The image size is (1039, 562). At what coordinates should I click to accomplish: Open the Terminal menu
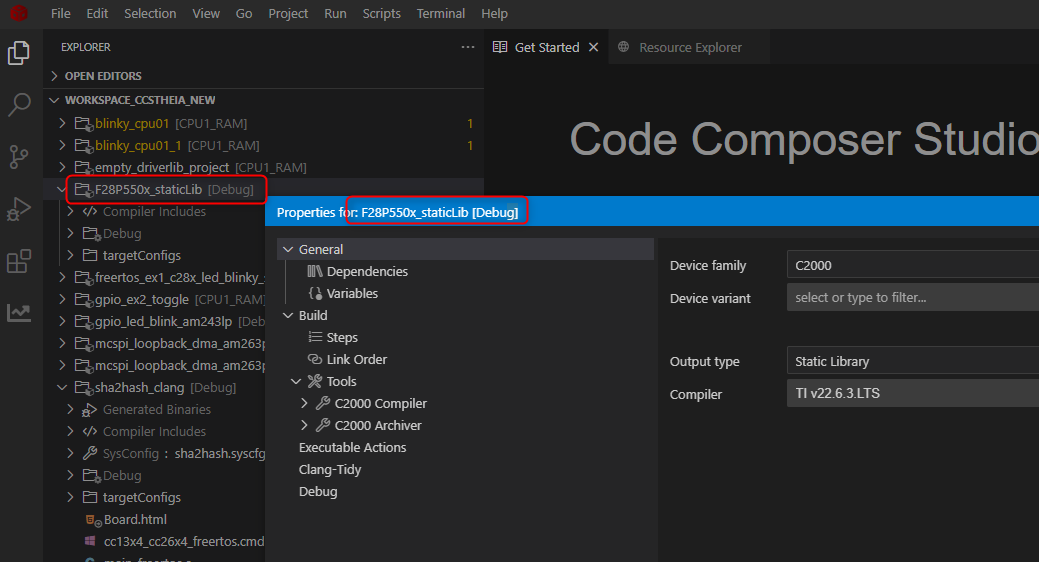(x=441, y=13)
